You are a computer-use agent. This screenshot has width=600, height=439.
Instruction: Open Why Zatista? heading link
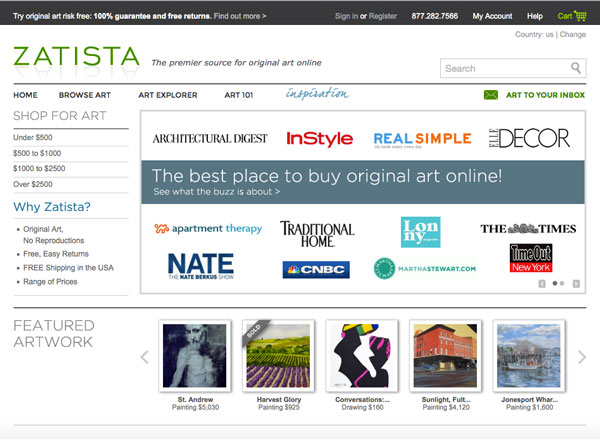52,207
